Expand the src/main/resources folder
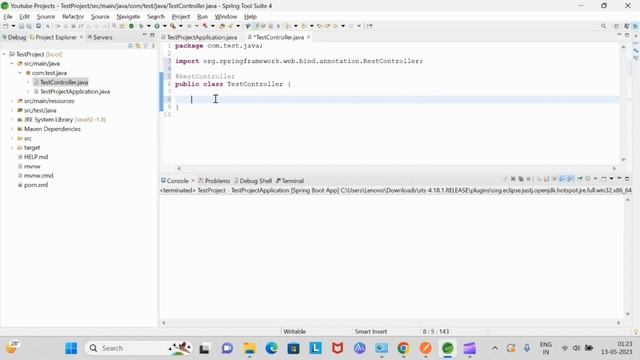Viewport: 640px width, 360px height. pyautogui.click(x=12, y=101)
